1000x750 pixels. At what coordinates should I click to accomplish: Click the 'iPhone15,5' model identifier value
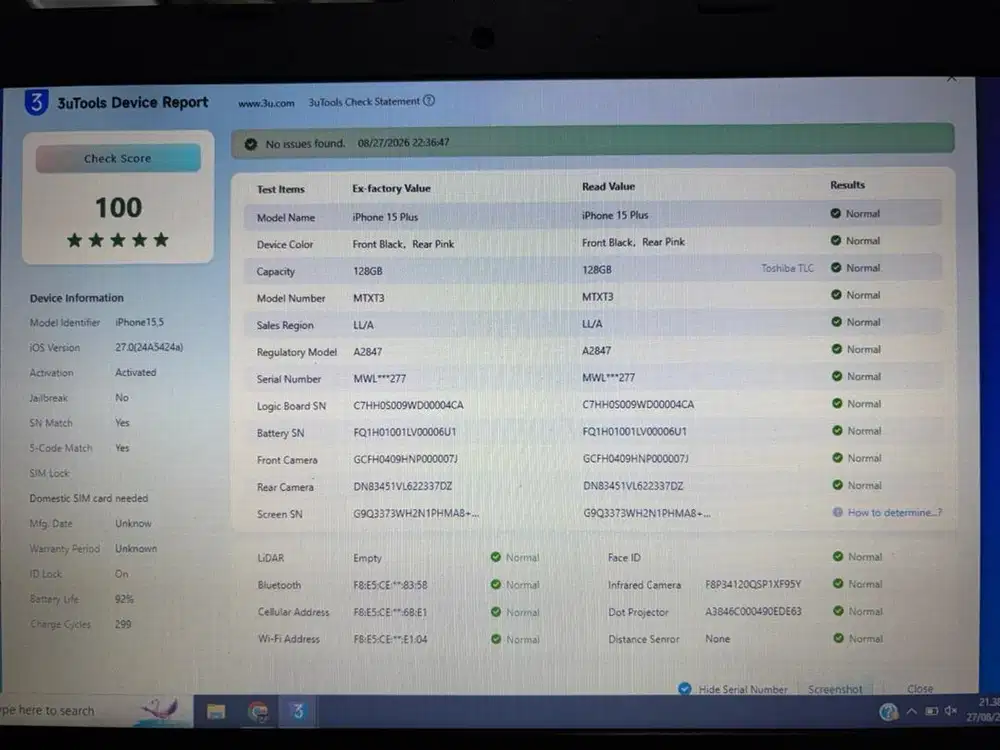[140, 322]
